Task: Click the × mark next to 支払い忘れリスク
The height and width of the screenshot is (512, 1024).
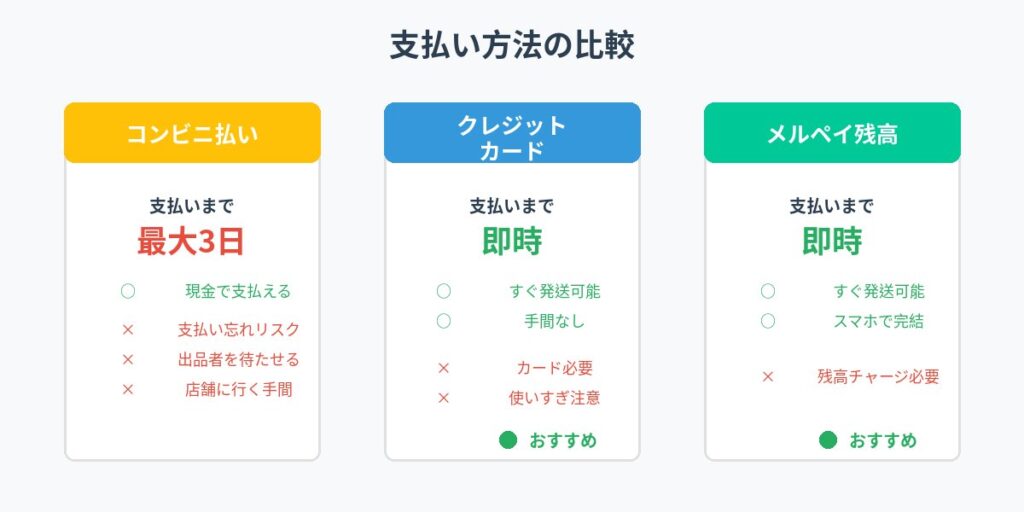Action: (128, 329)
